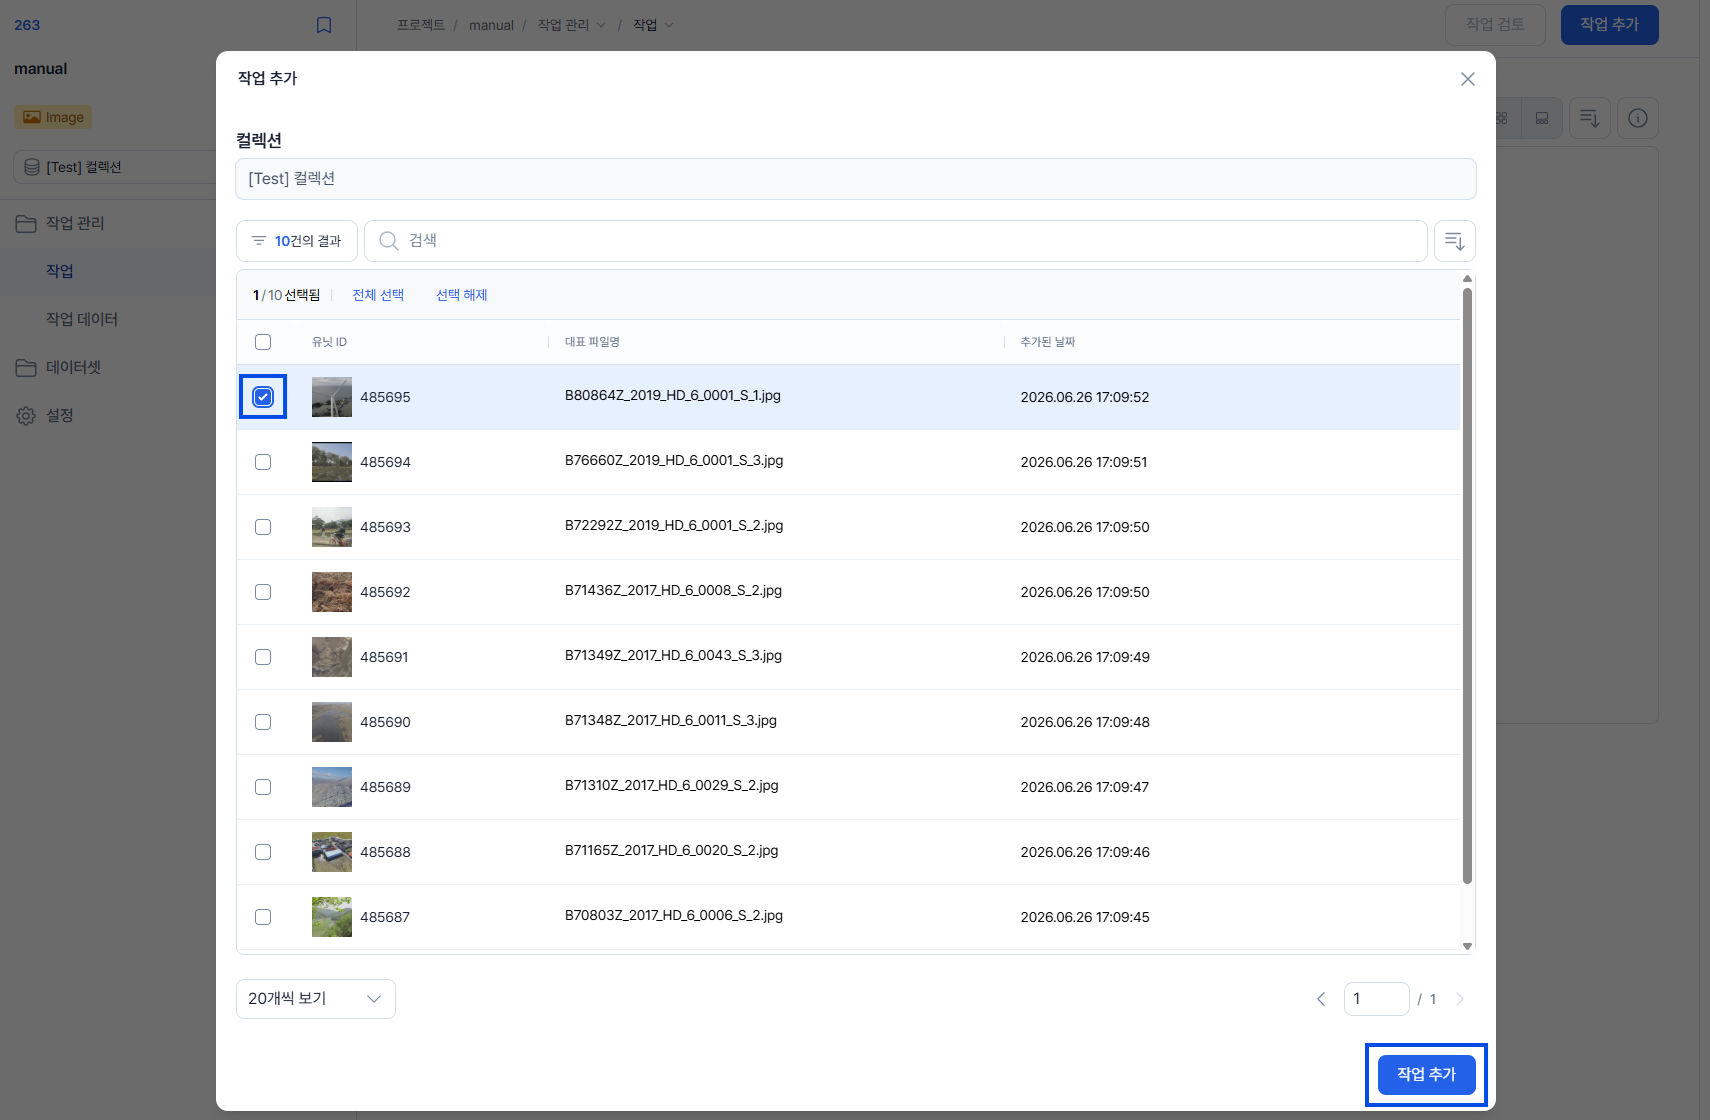Open the sort icon next to search
Image resolution: width=1710 pixels, height=1120 pixels.
coord(1454,241)
